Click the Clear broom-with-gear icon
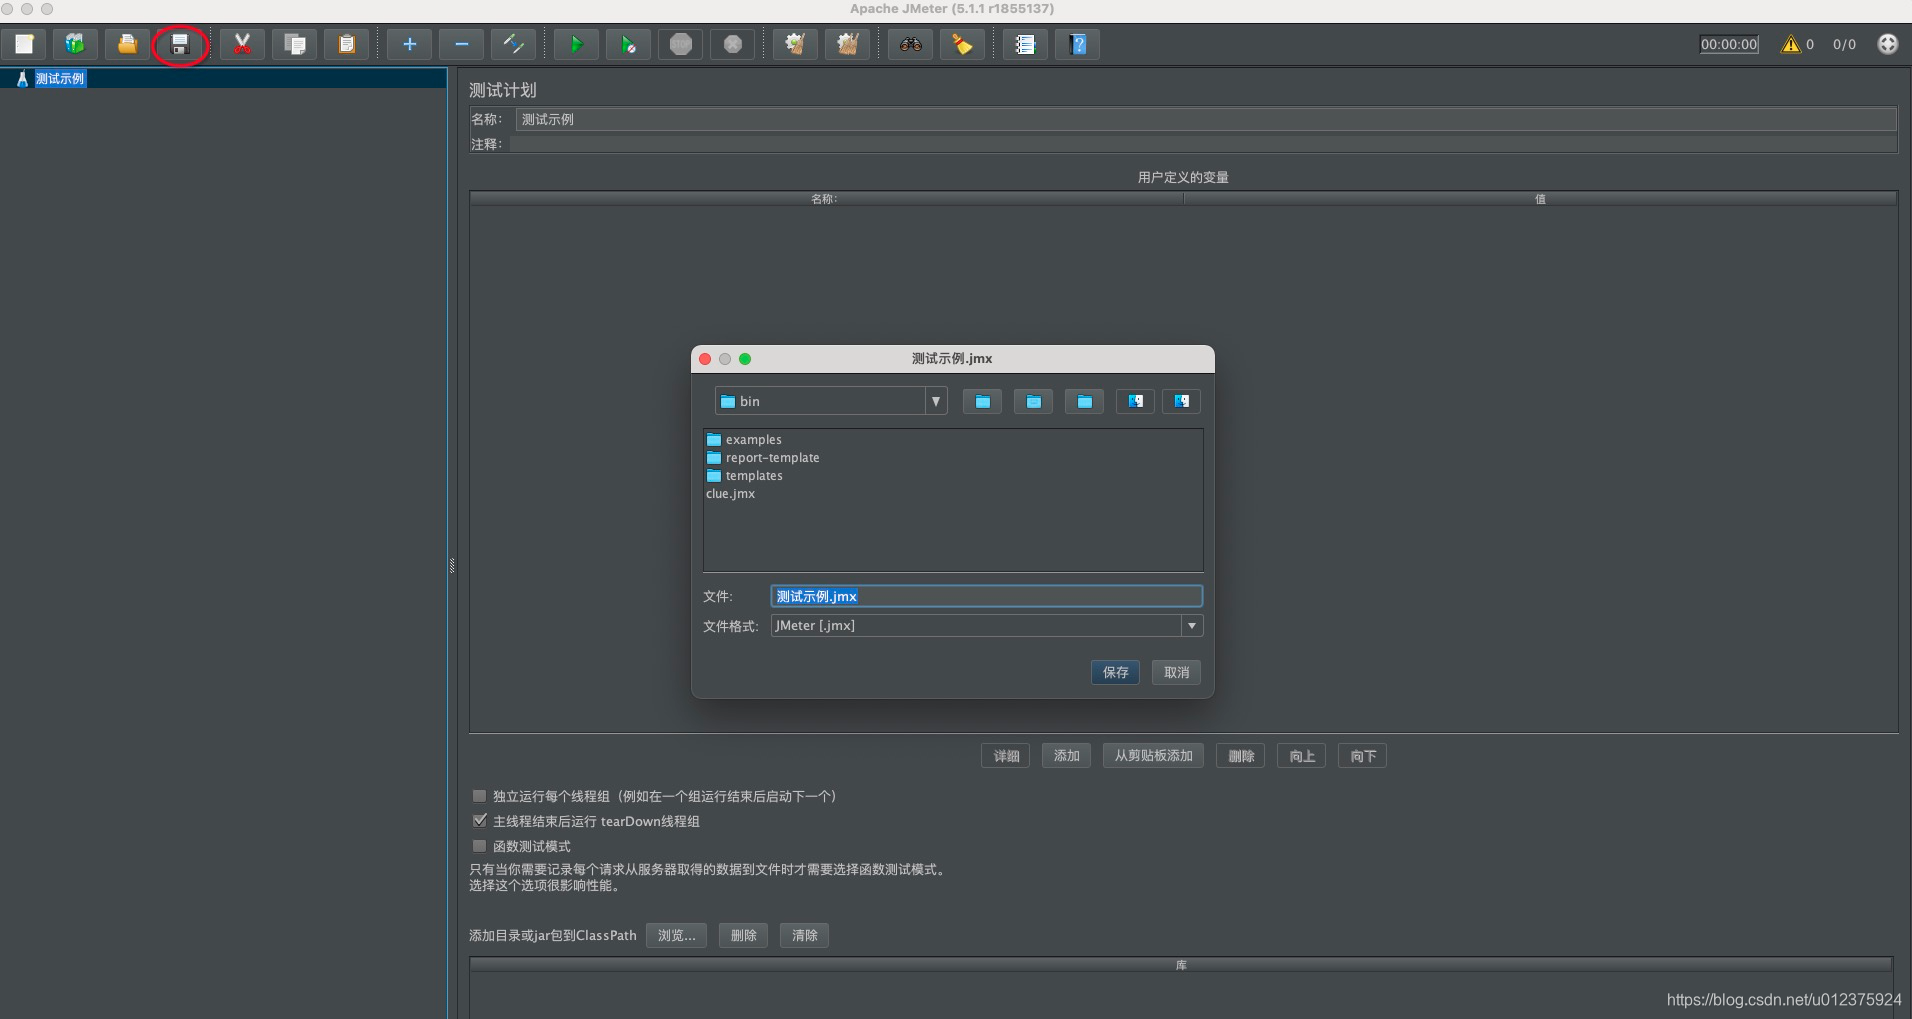The height and width of the screenshot is (1019, 1912). pos(795,44)
